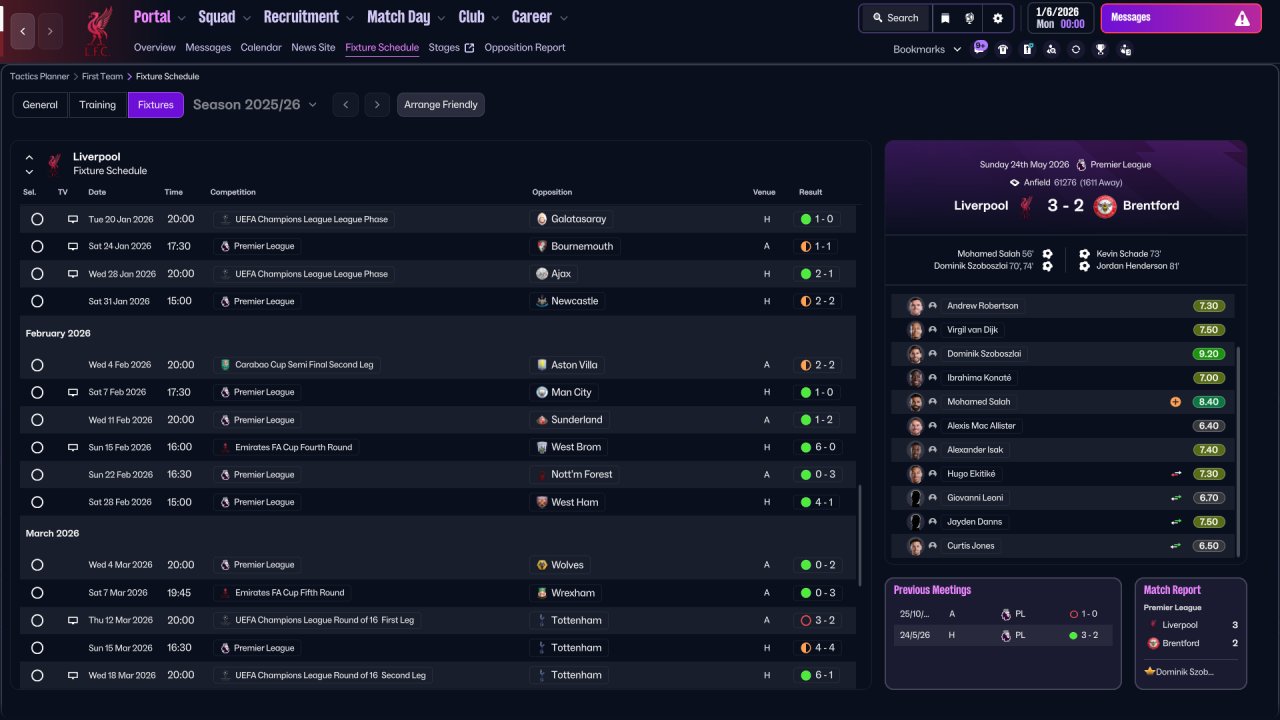Open the Recruitment dropdown menu
The height and width of the screenshot is (720, 1280).
coord(309,17)
